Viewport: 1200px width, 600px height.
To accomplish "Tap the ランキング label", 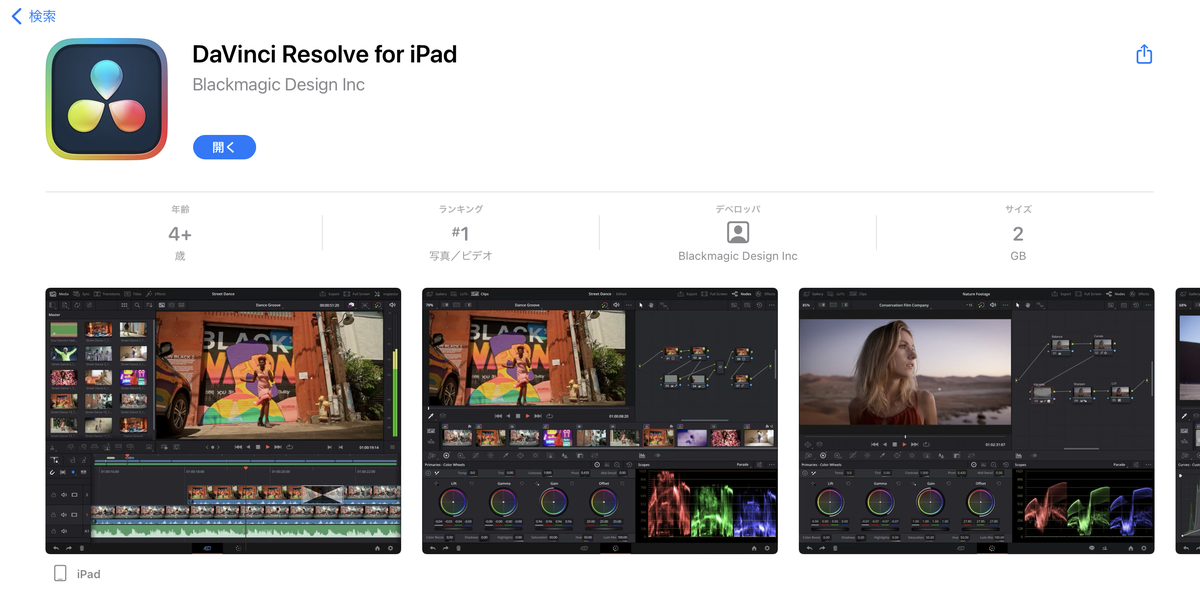I will click(x=460, y=209).
